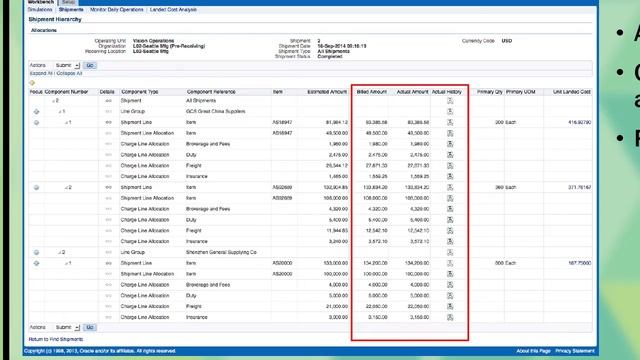Open the Privacy Statement link

tap(575, 351)
